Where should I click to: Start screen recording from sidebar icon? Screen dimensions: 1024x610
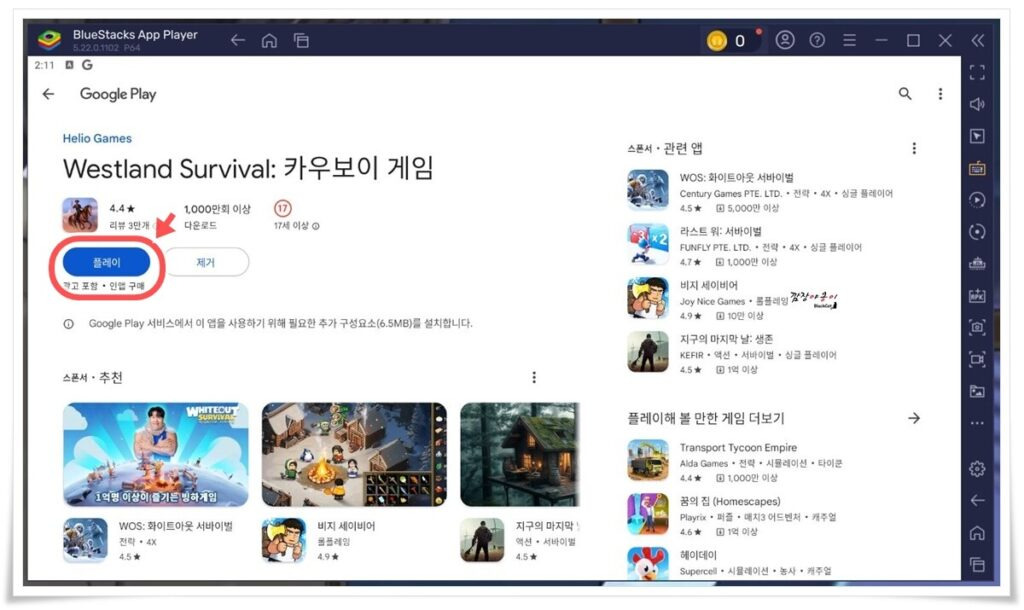coord(977,359)
